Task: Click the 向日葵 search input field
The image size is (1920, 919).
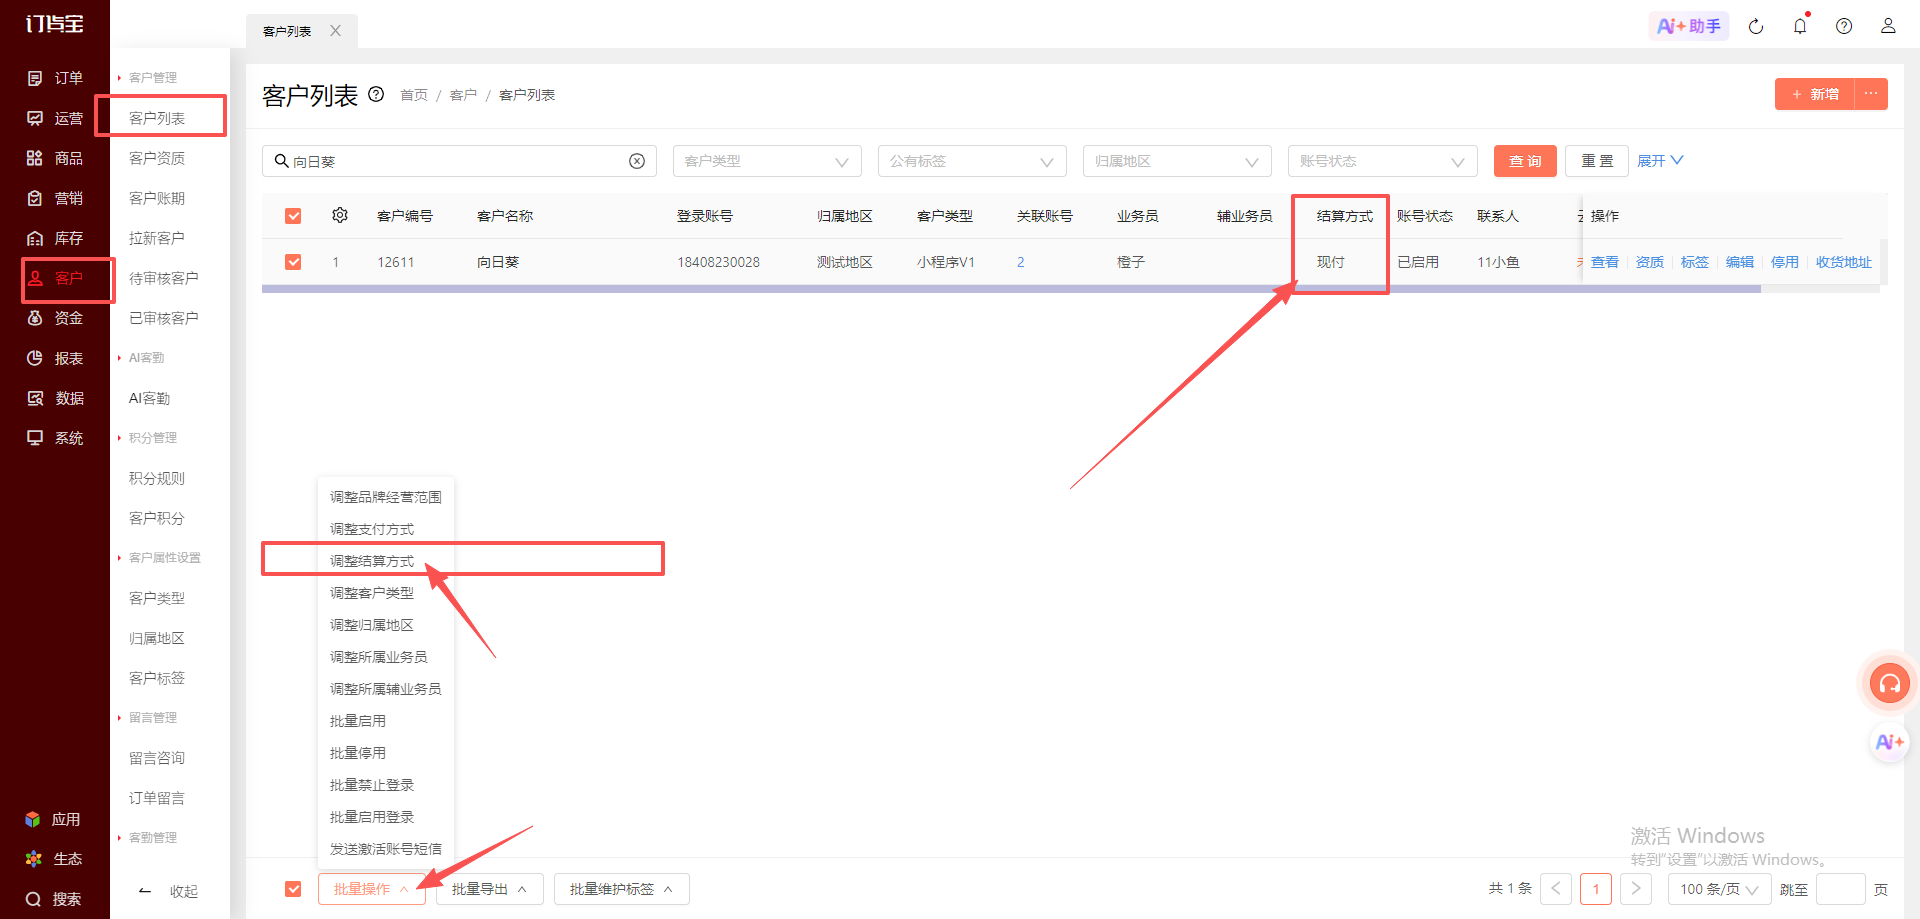Action: [459, 161]
